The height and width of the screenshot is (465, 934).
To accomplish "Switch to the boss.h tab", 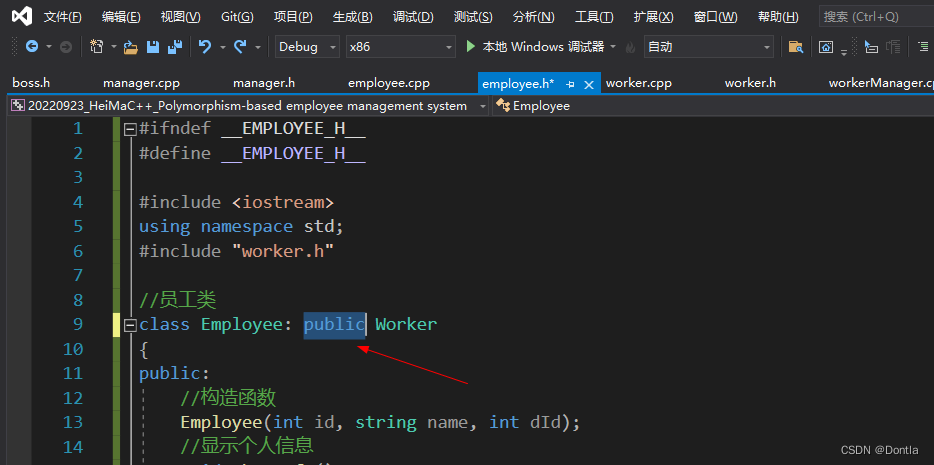I will click(31, 83).
